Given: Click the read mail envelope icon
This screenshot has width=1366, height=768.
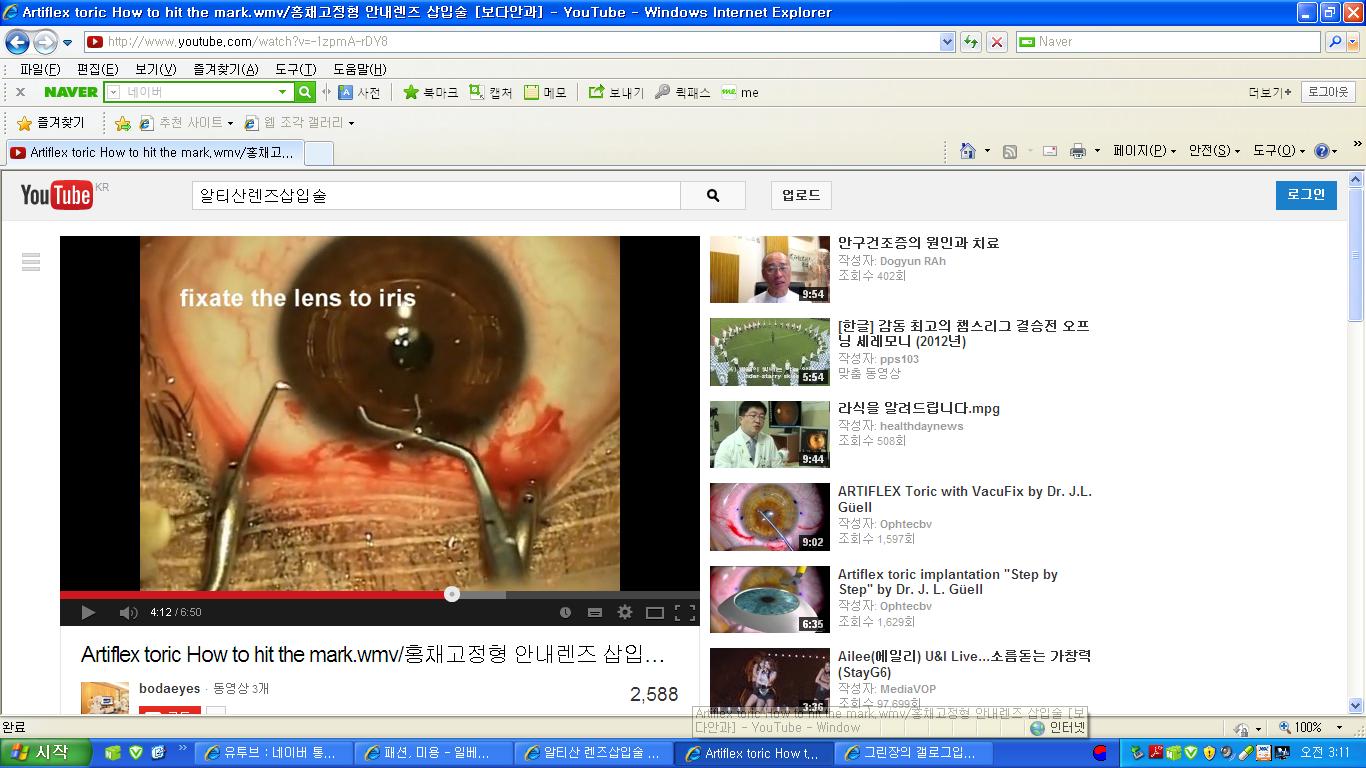Looking at the screenshot, I should 1050,151.
